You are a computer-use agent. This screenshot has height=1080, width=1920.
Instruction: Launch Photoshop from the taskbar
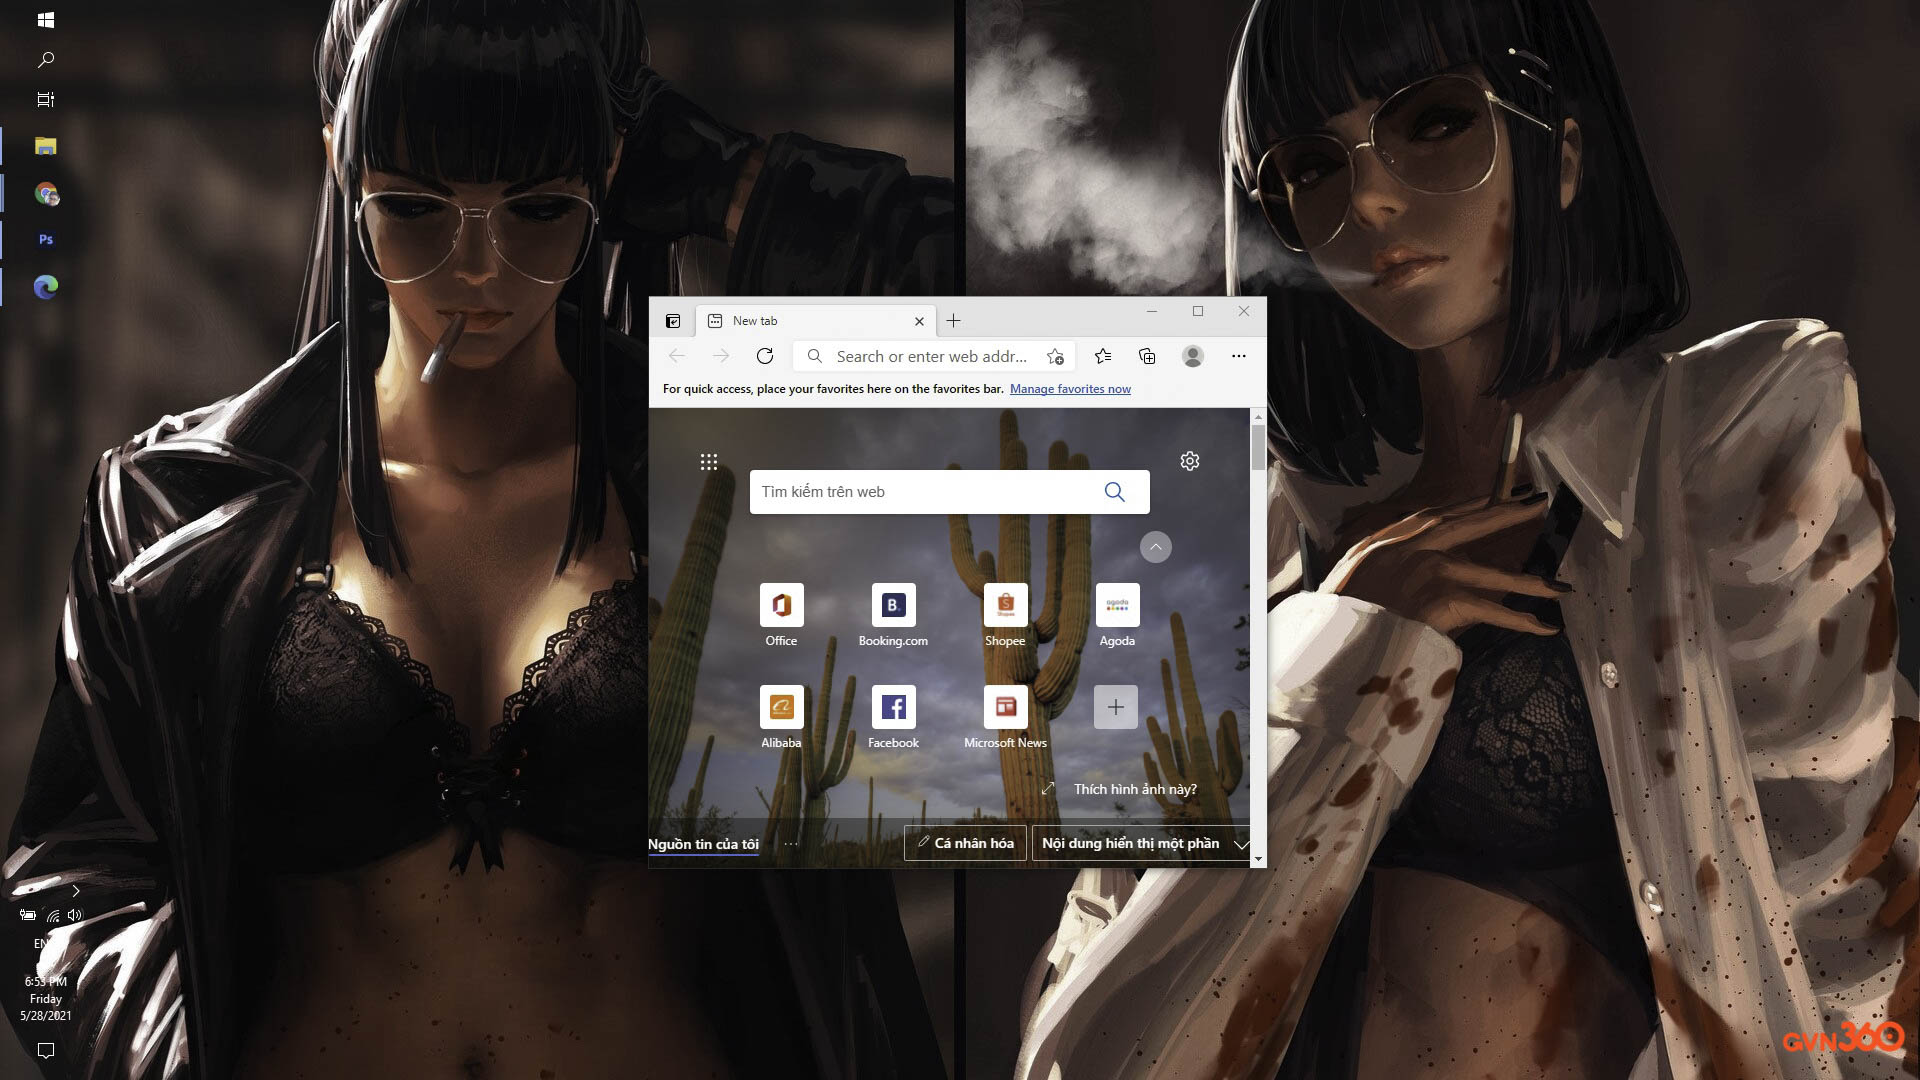point(45,240)
